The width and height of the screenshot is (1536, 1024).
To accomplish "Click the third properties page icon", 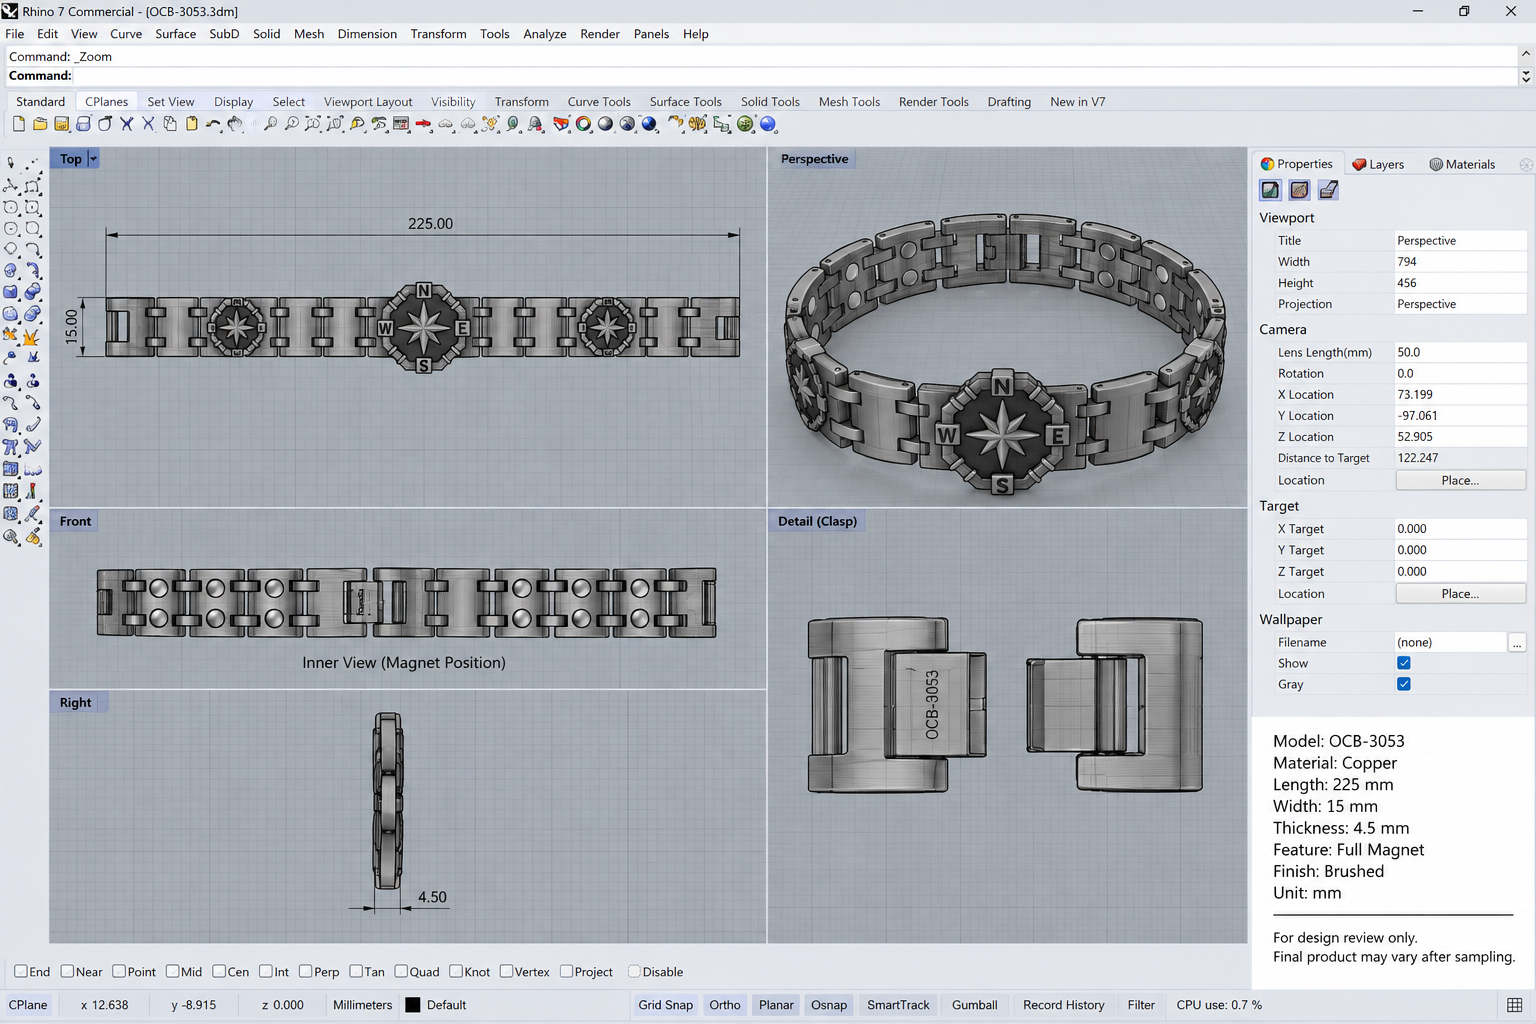I will click(x=1328, y=190).
